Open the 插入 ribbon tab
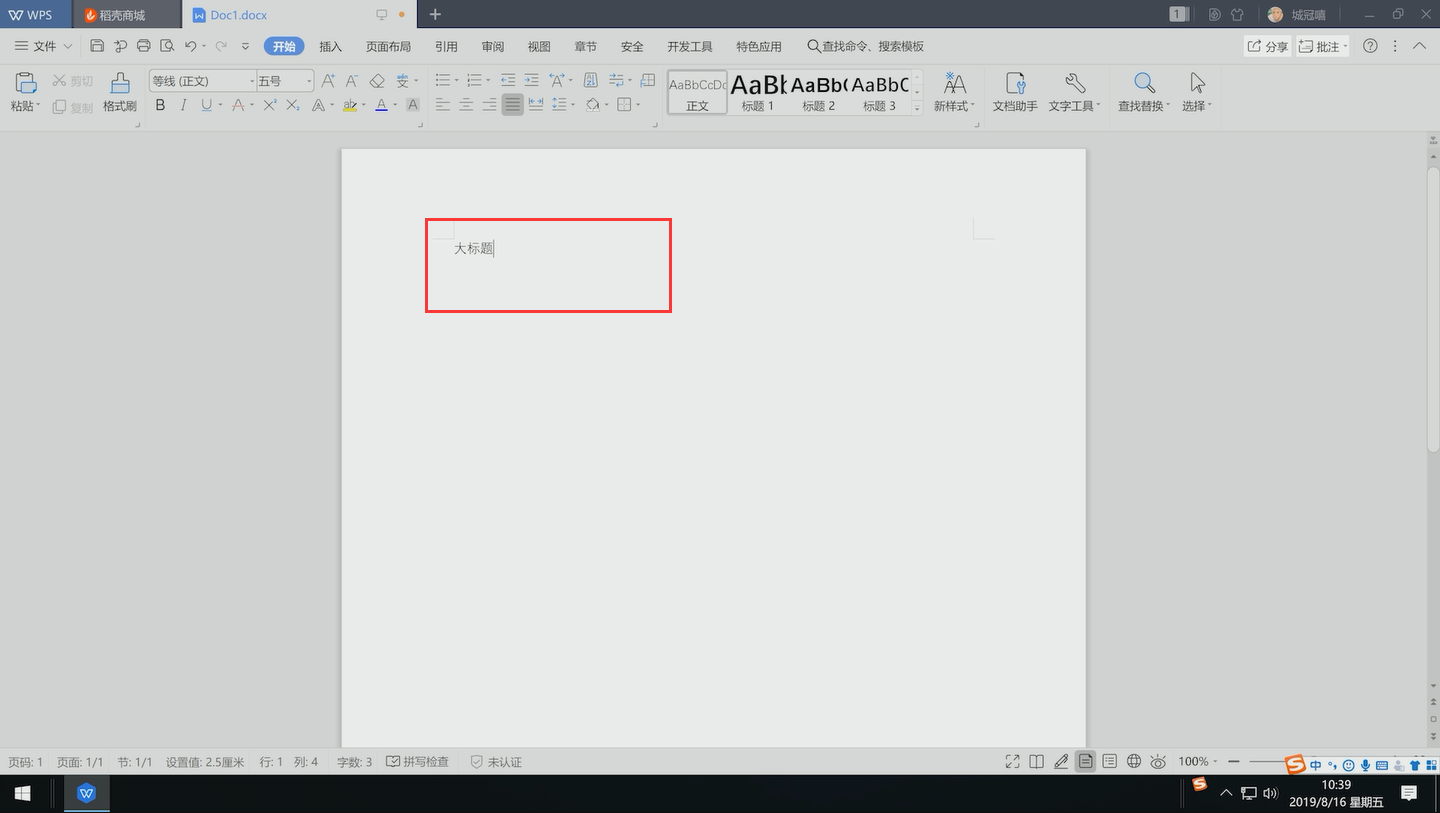 click(330, 46)
